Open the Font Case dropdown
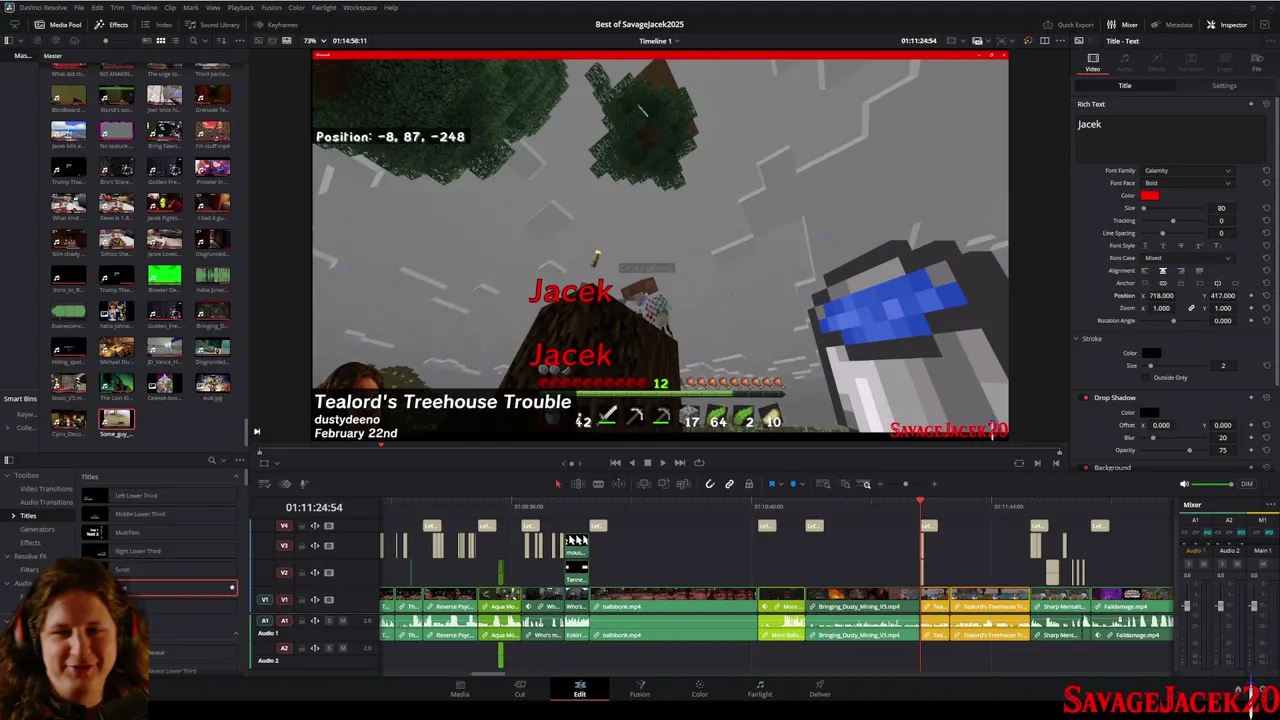This screenshot has width=1280, height=720. click(1187, 258)
